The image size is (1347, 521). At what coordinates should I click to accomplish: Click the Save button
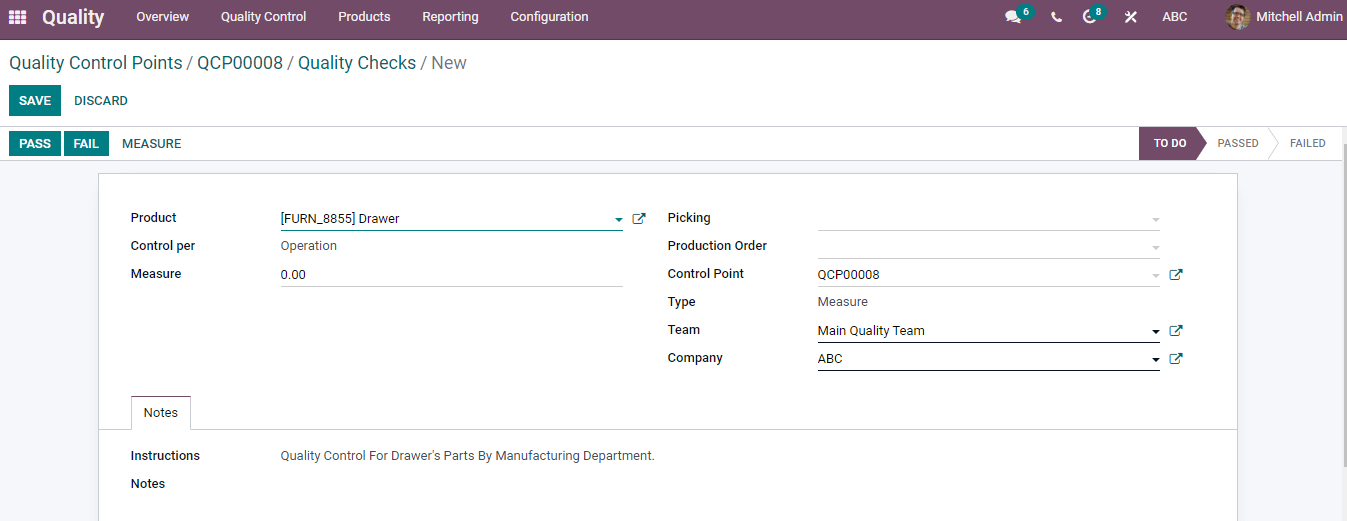pyautogui.click(x=35, y=101)
